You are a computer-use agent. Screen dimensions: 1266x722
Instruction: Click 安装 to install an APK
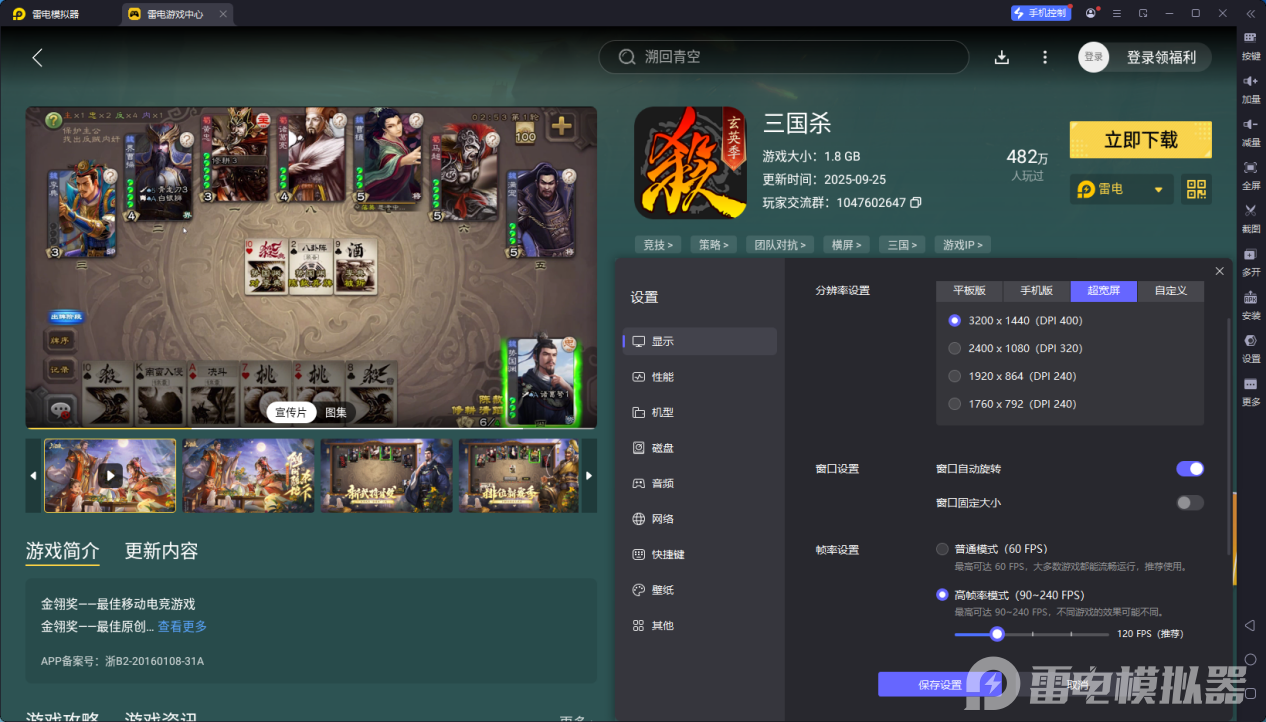[1250, 305]
